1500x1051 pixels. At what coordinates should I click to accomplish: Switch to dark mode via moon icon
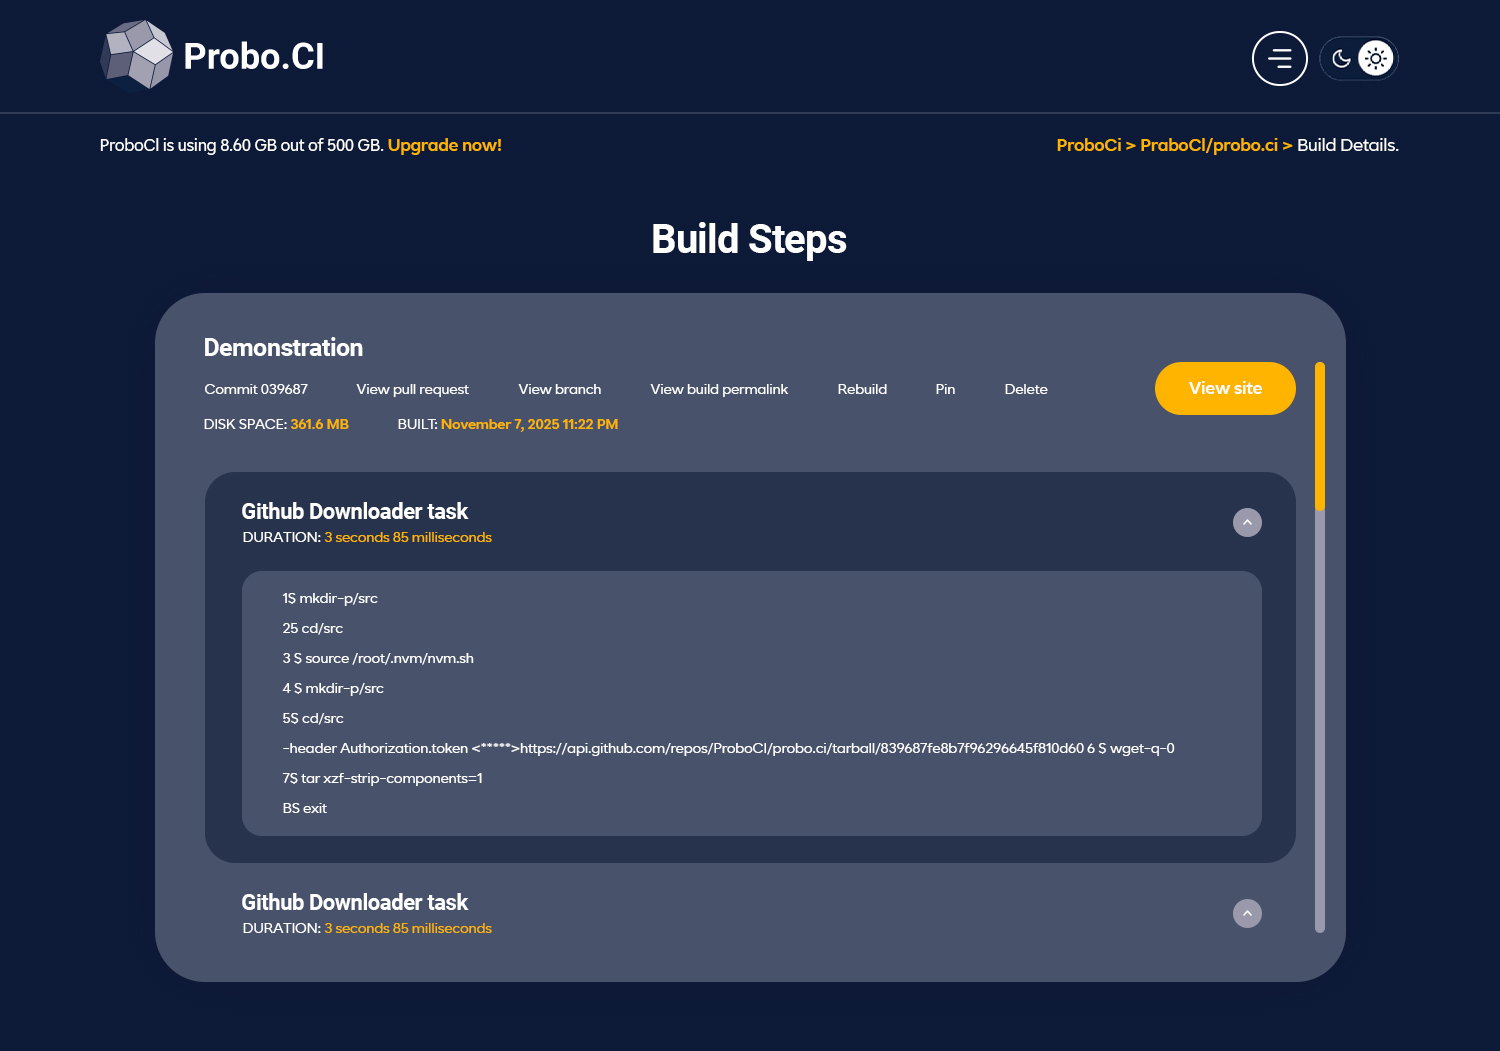(x=1341, y=59)
